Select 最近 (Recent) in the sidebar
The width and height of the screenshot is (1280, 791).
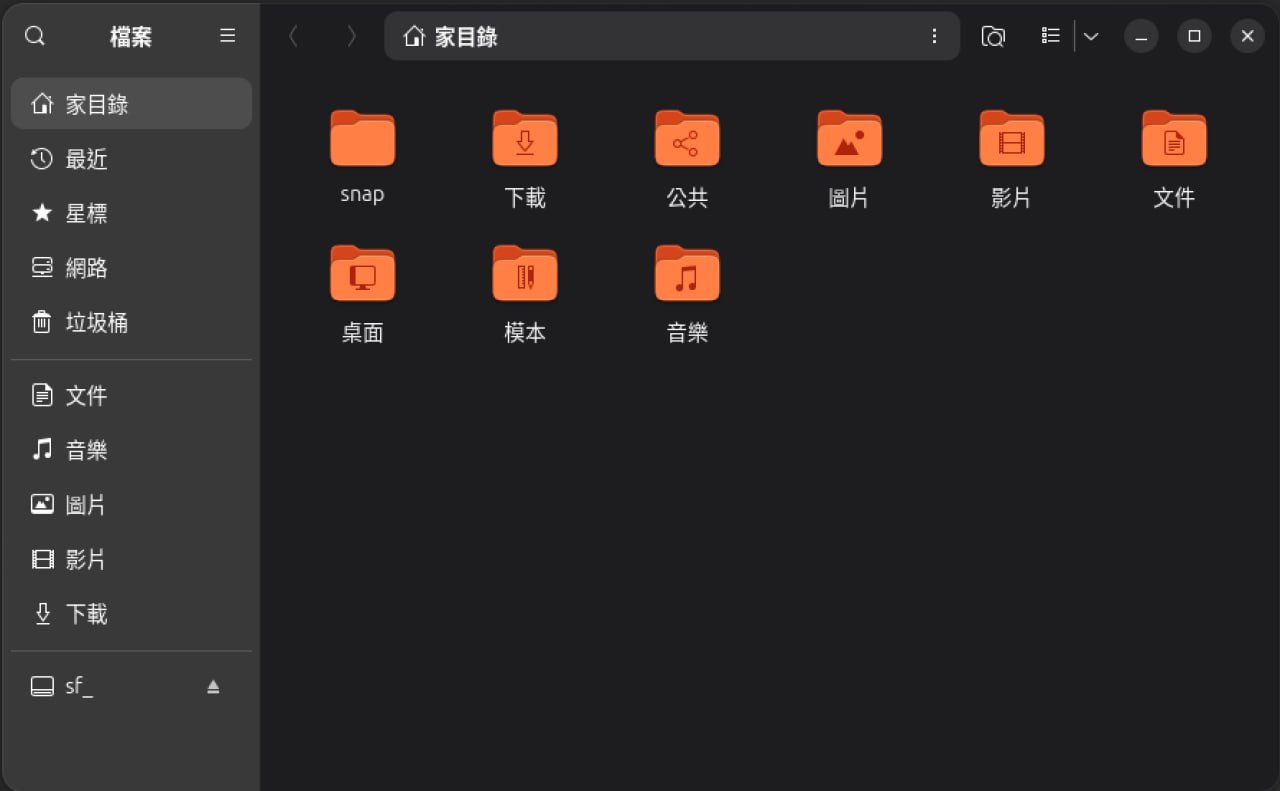(86, 159)
